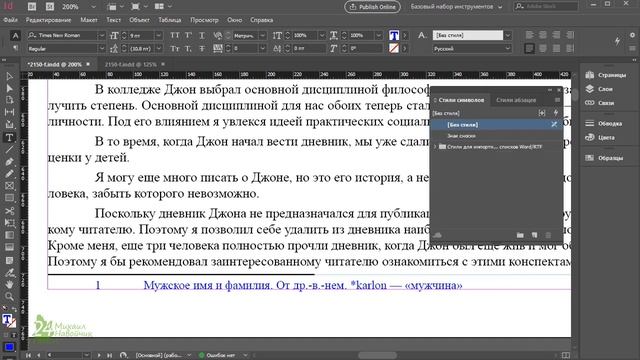
Task: Open the 200% zoom level dropdown
Action: [x=93, y=7]
